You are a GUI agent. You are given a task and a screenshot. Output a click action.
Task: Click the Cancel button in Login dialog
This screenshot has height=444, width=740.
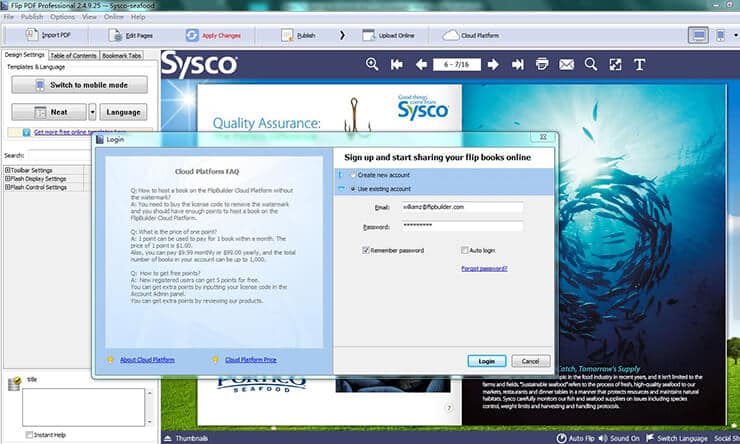(530, 361)
